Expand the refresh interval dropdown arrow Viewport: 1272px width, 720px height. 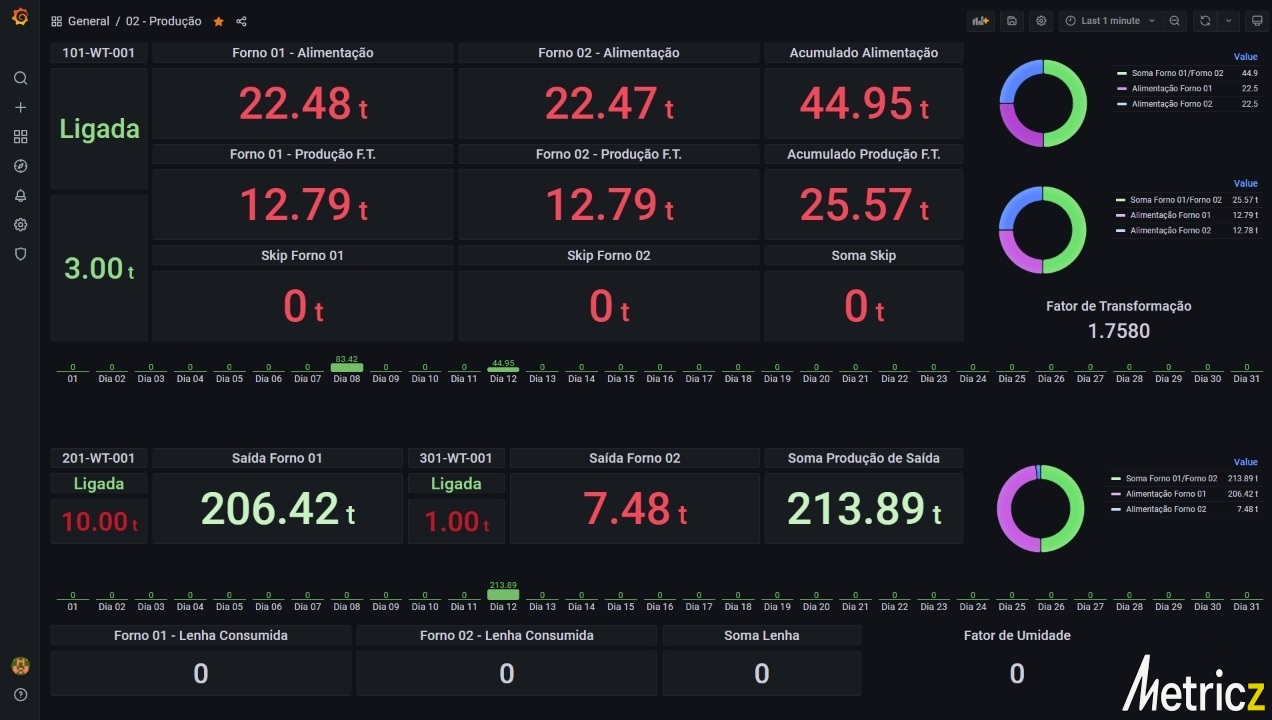1229,21
